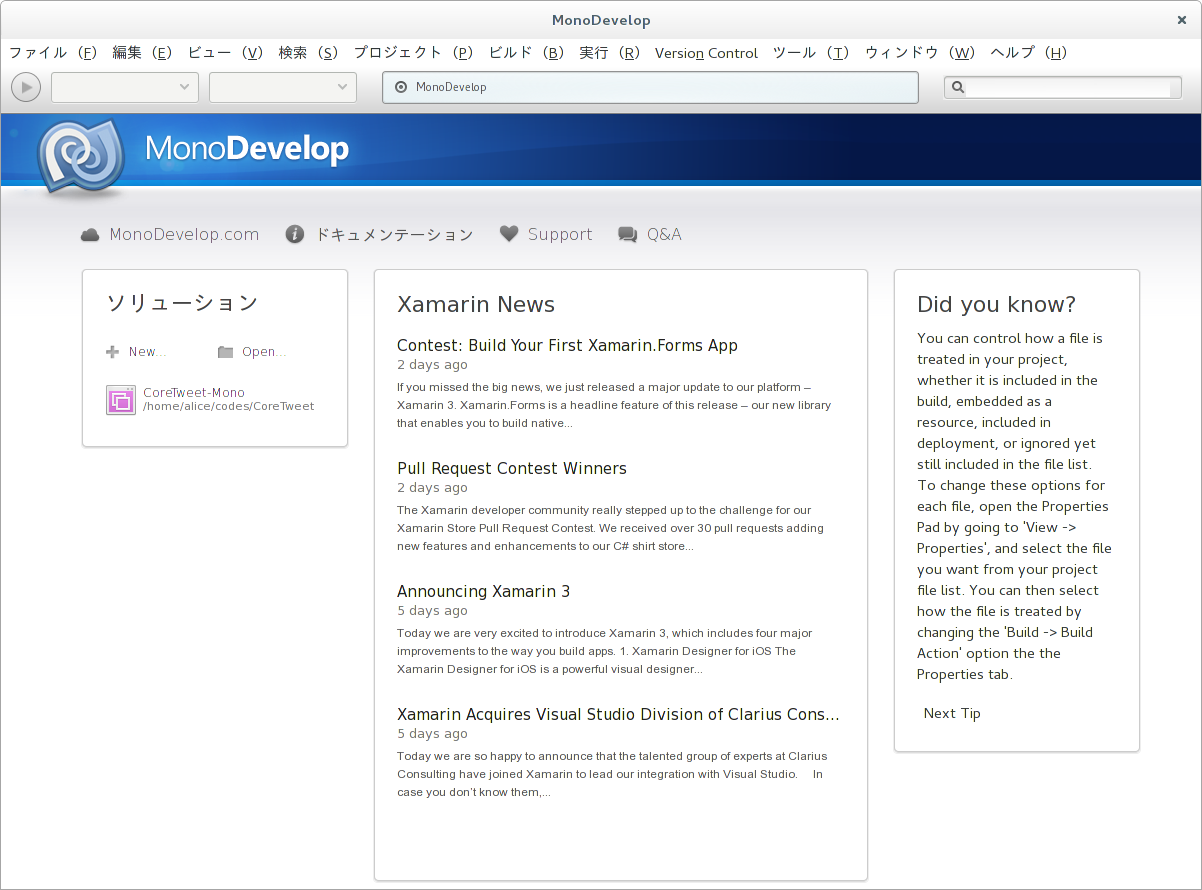Open the ヘルプ (H) menu

coord(1029,53)
